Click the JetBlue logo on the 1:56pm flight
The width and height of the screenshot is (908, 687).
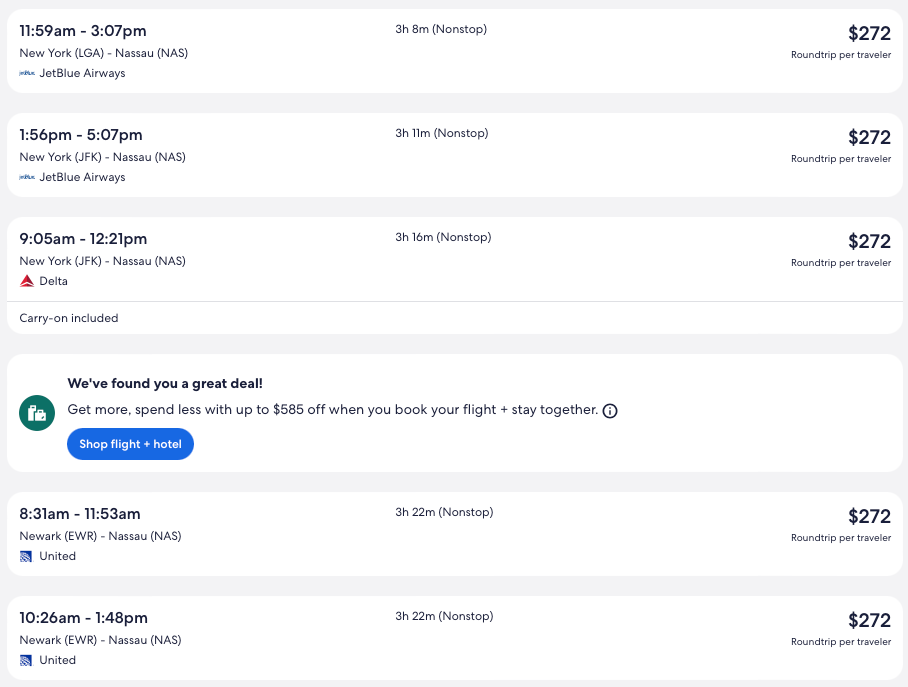pyautogui.click(x=27, y=177)
